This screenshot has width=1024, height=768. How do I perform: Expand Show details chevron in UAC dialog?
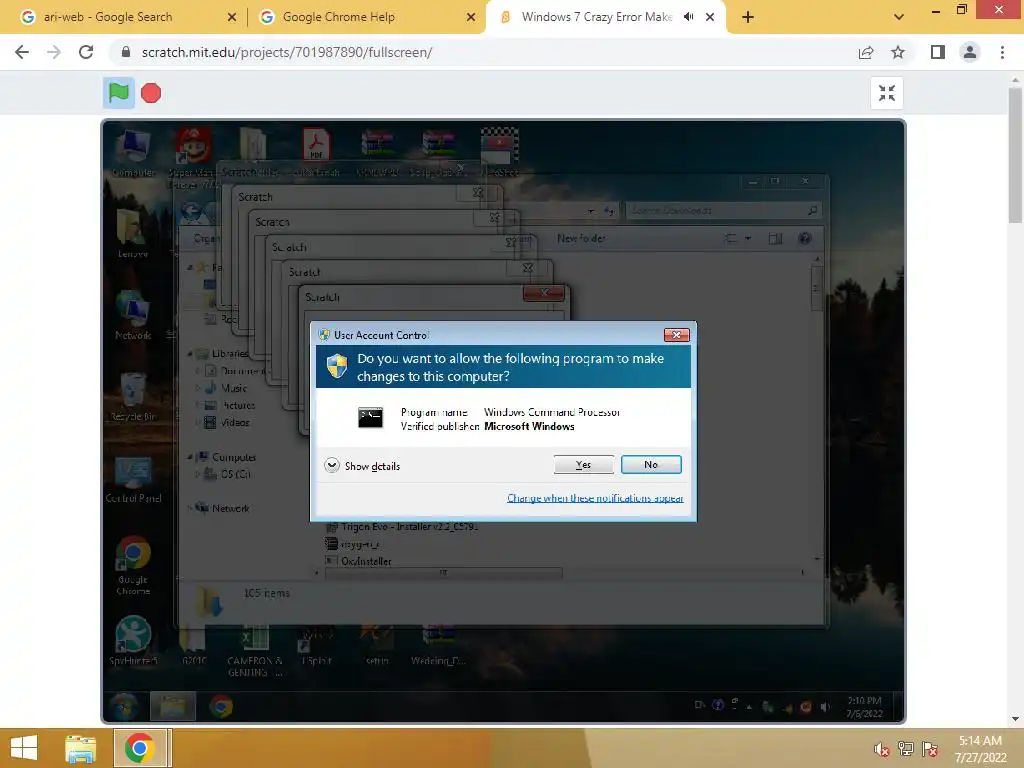tap(332, 465)
